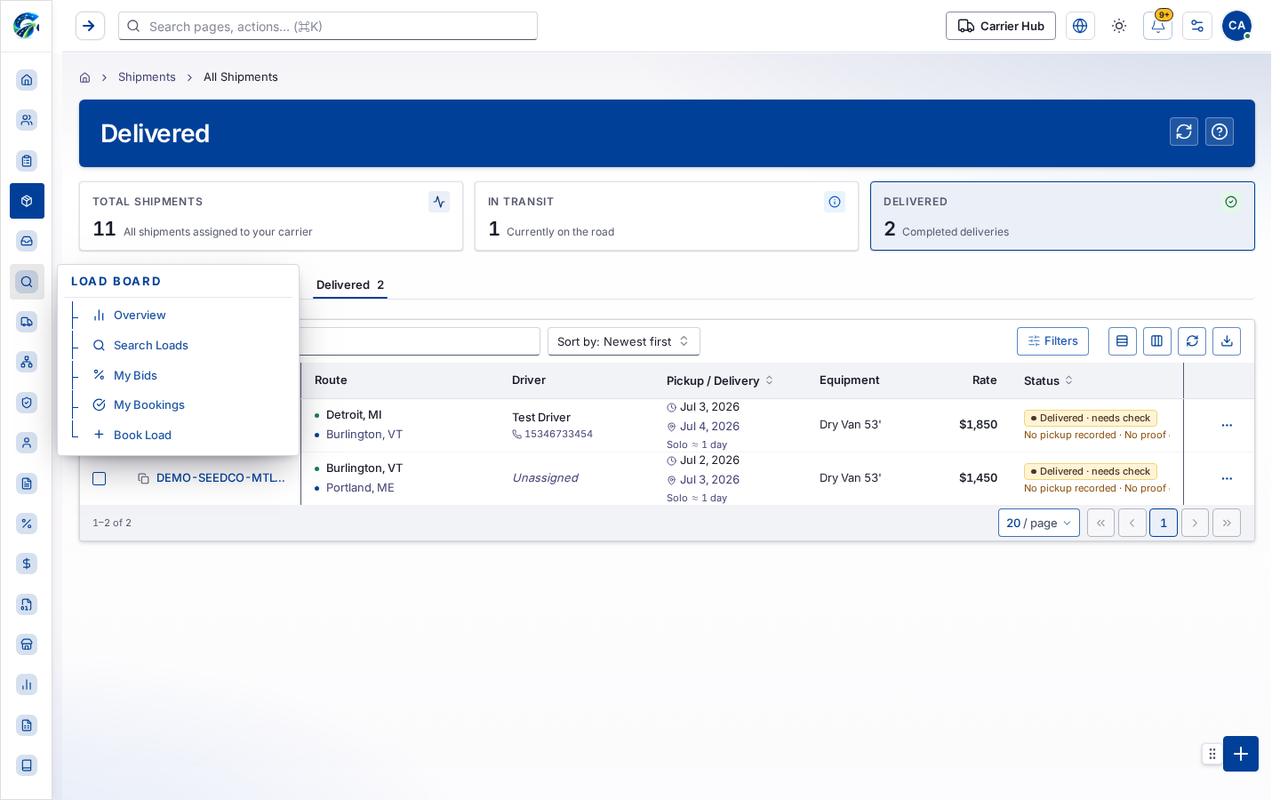Click the column layout icon in table toolbar
The height and width of the screenshot is (800, 1280).
1157,341
